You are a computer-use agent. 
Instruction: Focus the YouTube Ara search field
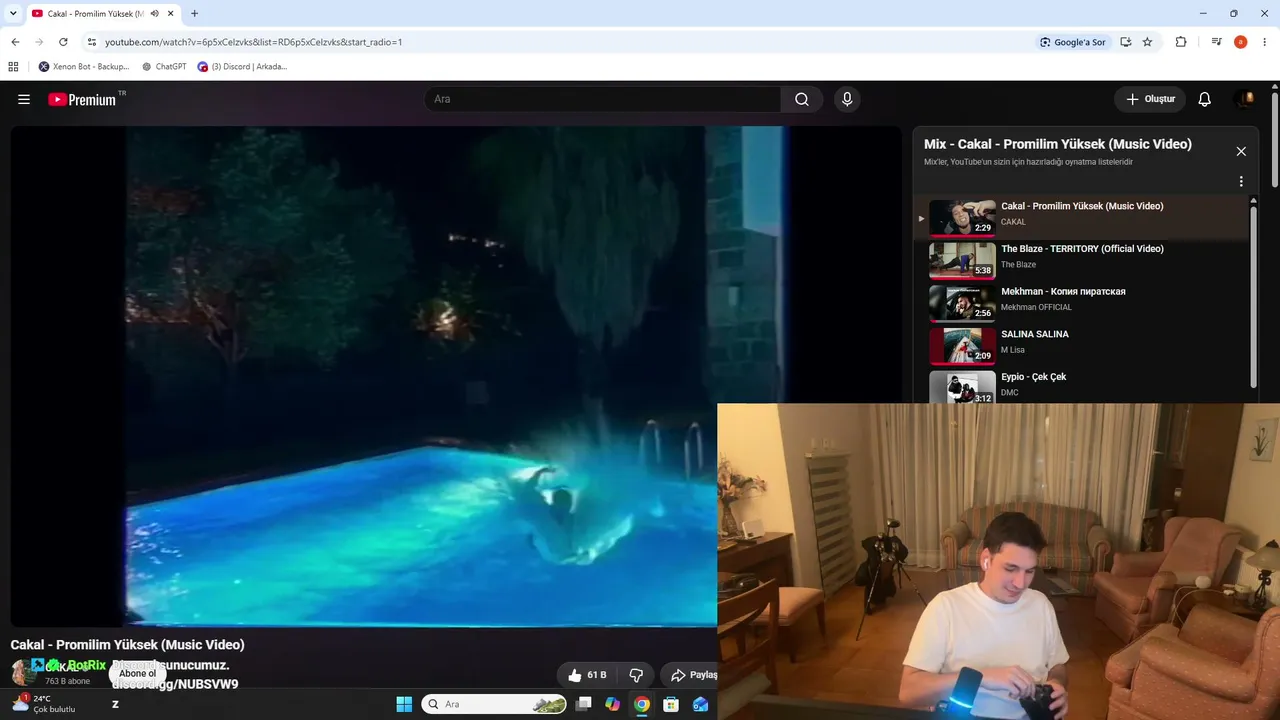pos(602,99)
